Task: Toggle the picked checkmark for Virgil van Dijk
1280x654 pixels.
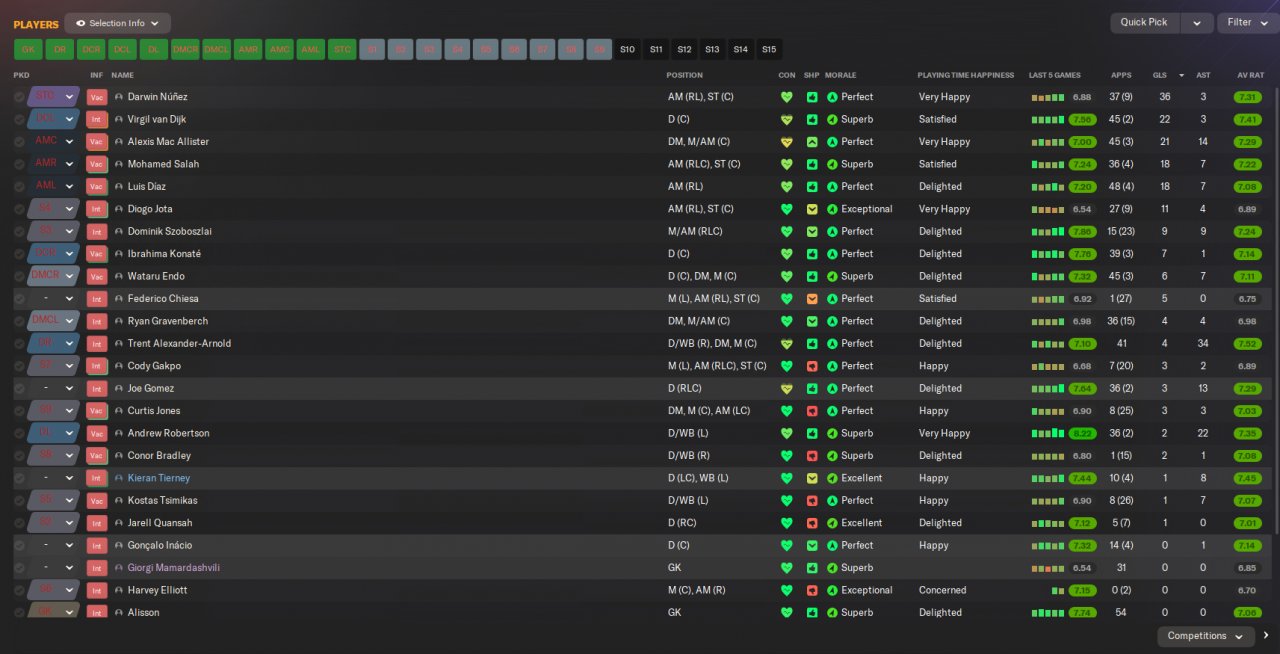Action: (x=19, y=119)
